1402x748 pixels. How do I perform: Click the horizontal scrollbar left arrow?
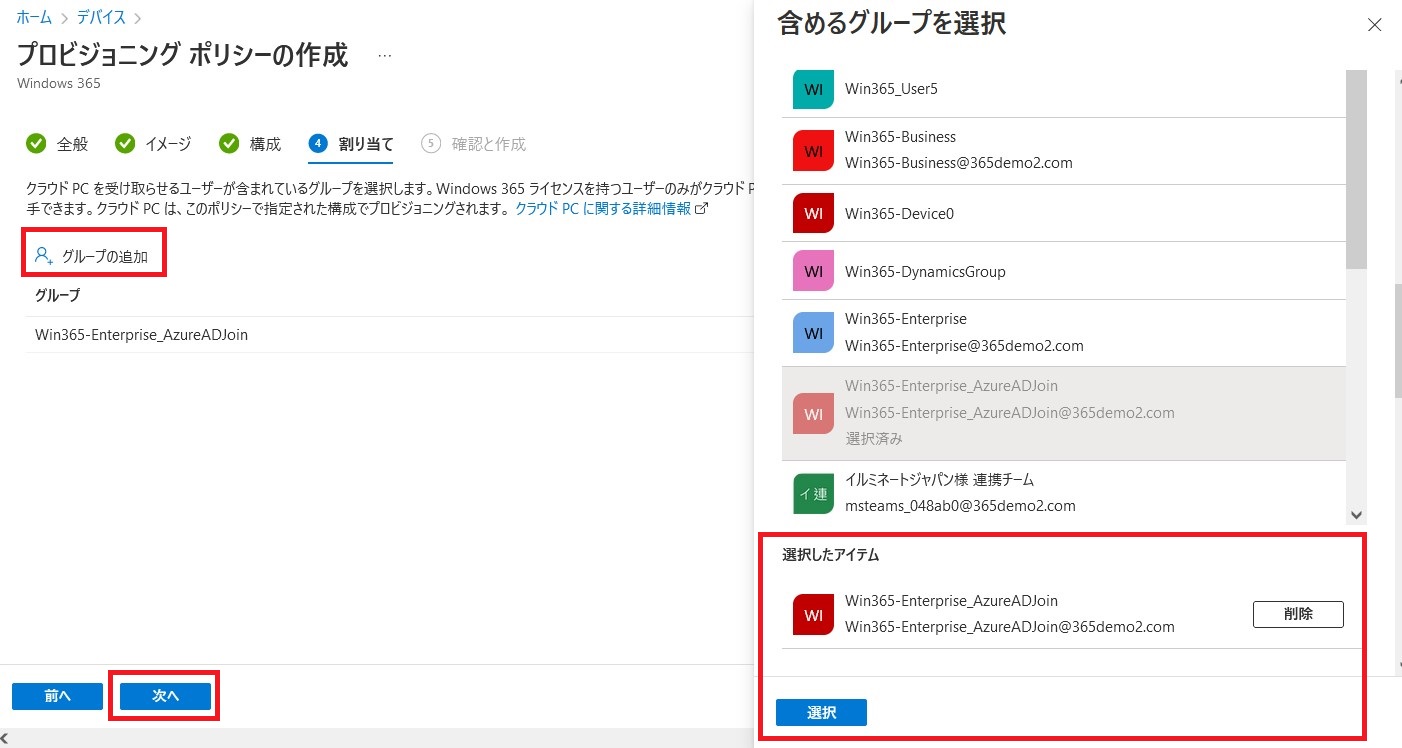point(5,738)
